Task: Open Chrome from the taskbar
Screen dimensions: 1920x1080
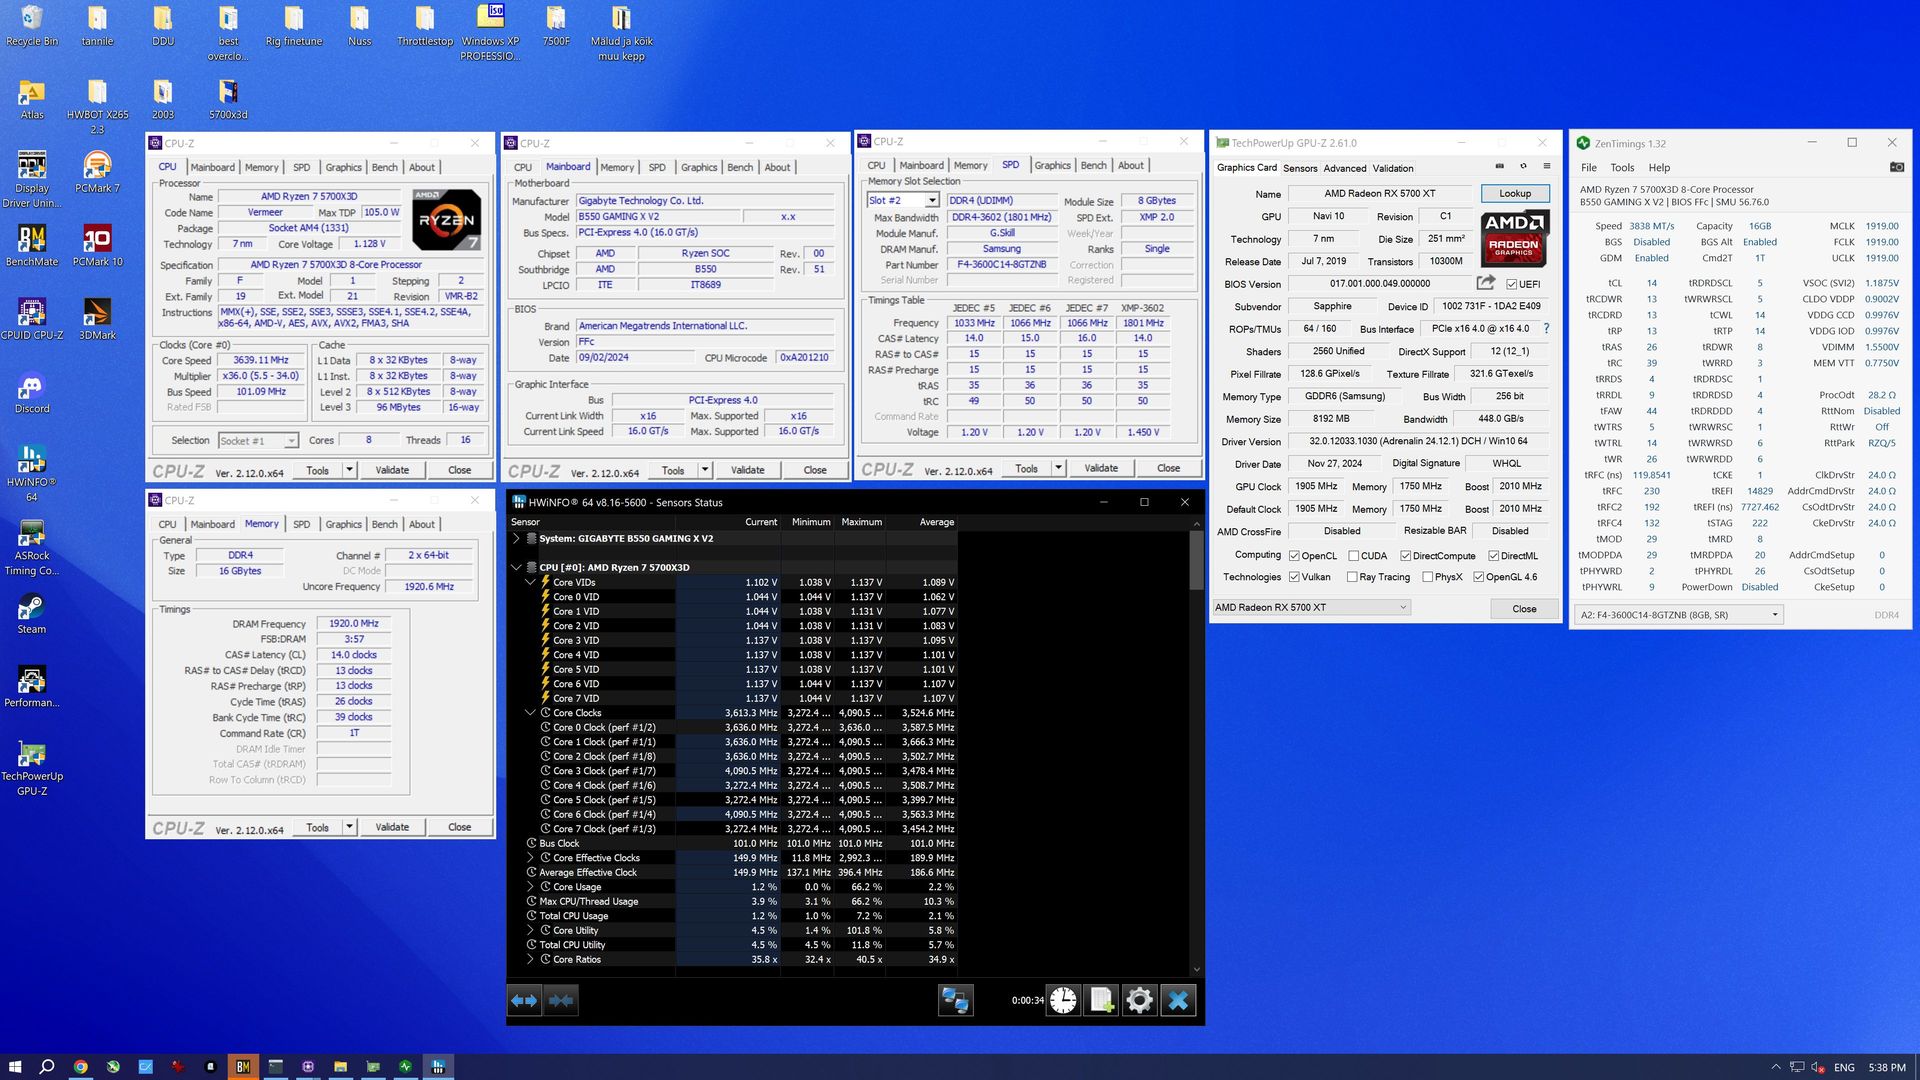Action: [80, 1066]
